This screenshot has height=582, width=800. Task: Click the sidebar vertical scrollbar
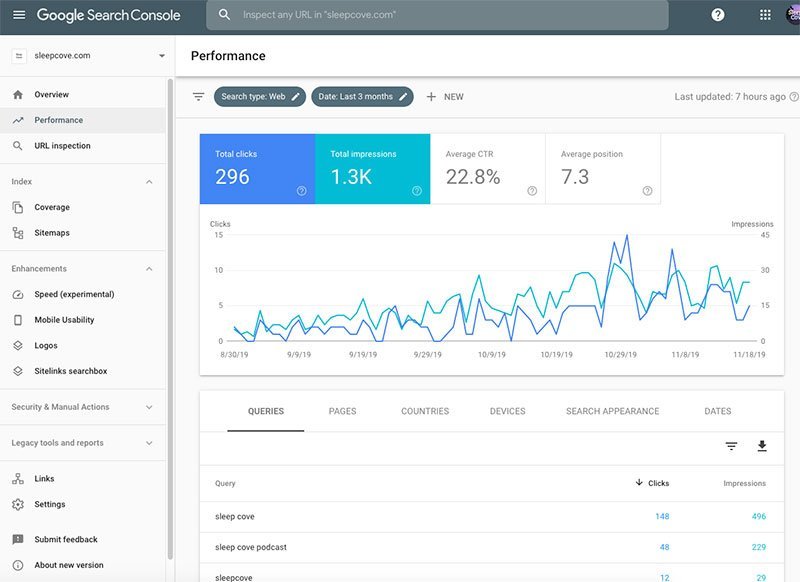pos(170,300)
